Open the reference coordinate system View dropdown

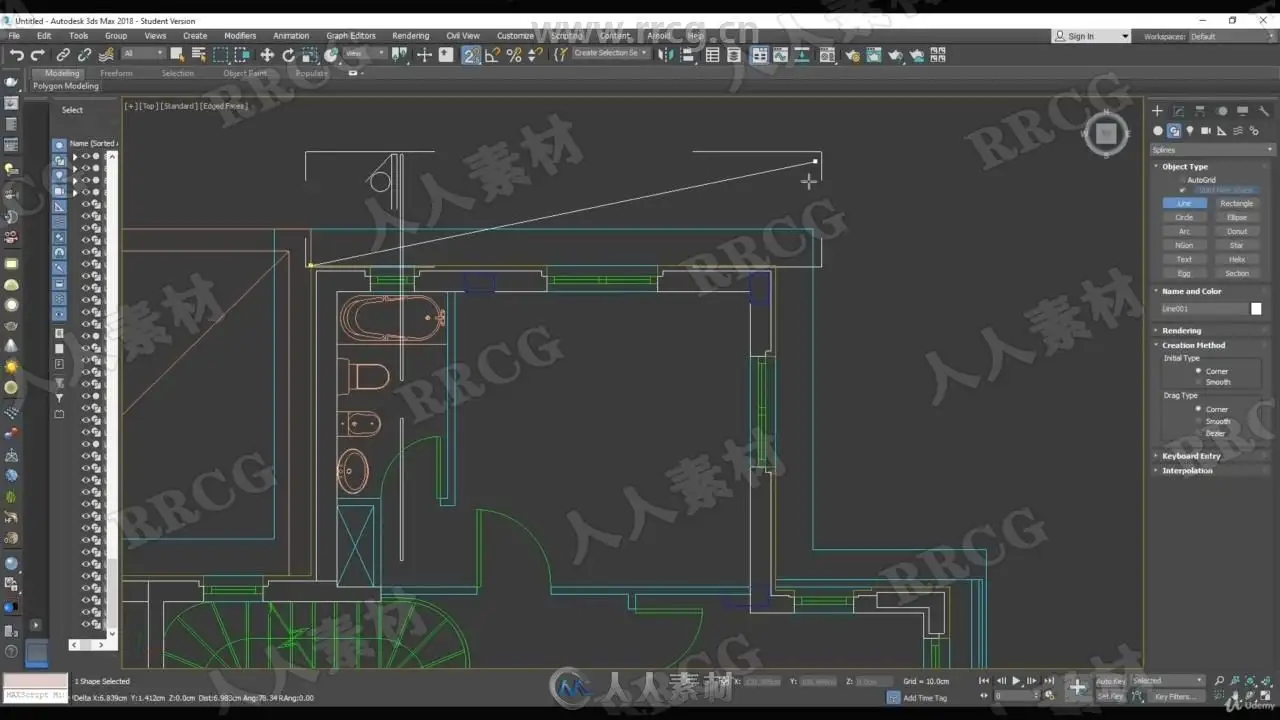point(366,54)
